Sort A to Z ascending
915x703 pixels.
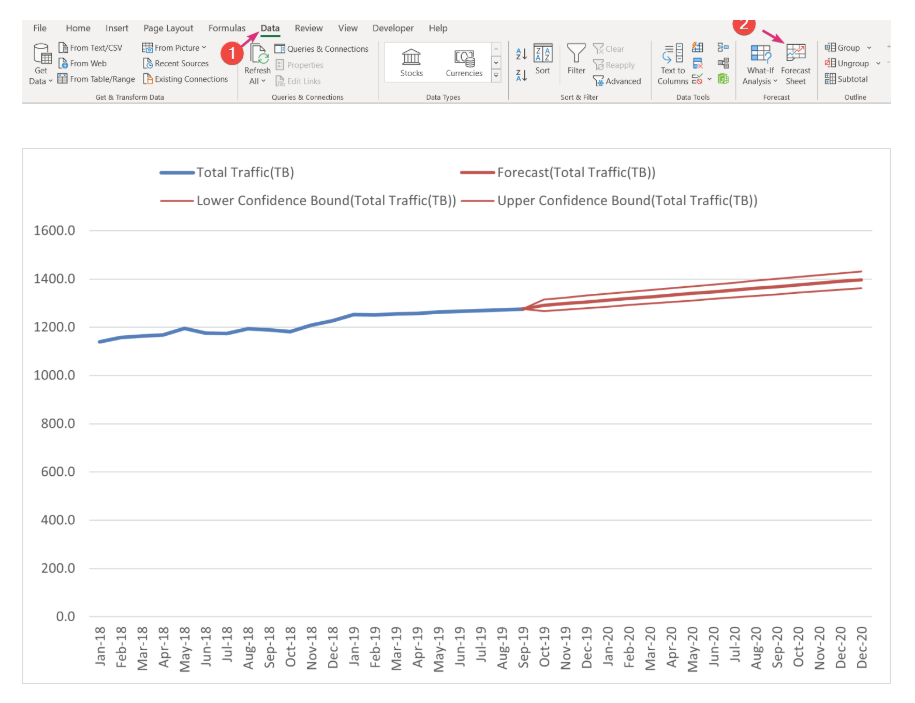click(521, 54)
